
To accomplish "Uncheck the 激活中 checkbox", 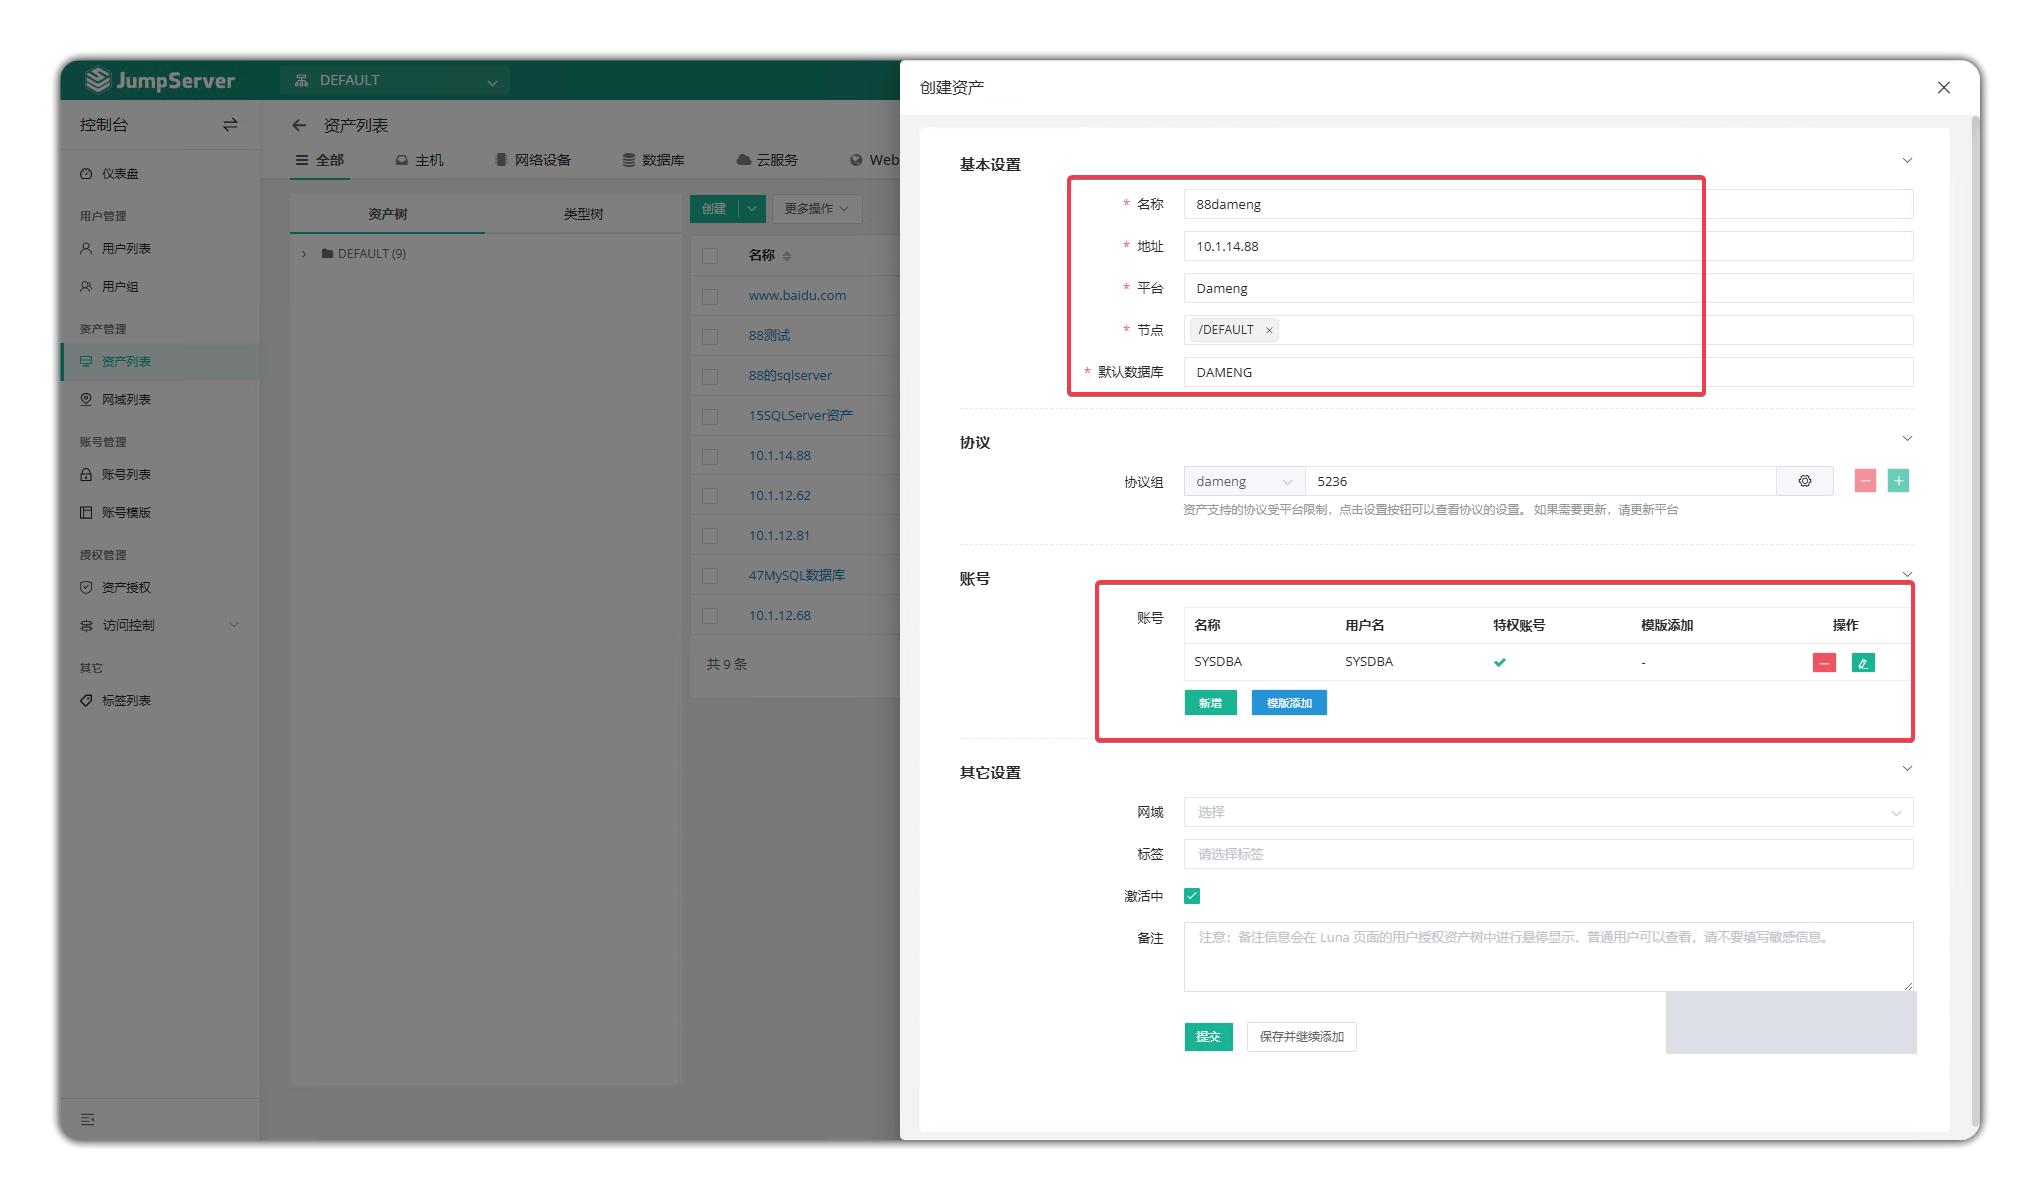I will [1192, 896].
